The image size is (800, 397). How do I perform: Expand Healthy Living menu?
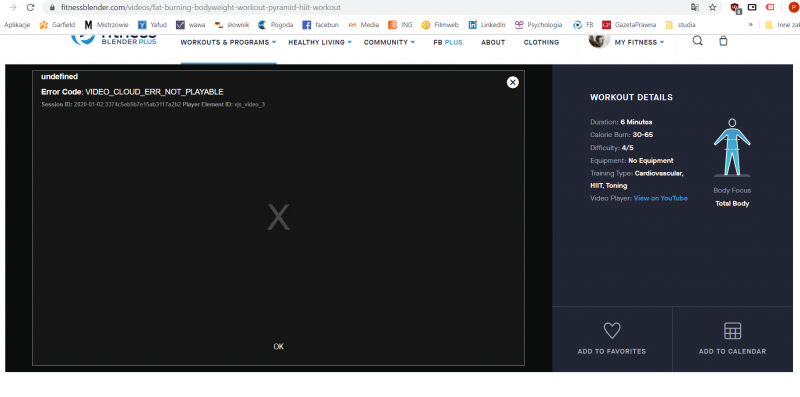320,42
